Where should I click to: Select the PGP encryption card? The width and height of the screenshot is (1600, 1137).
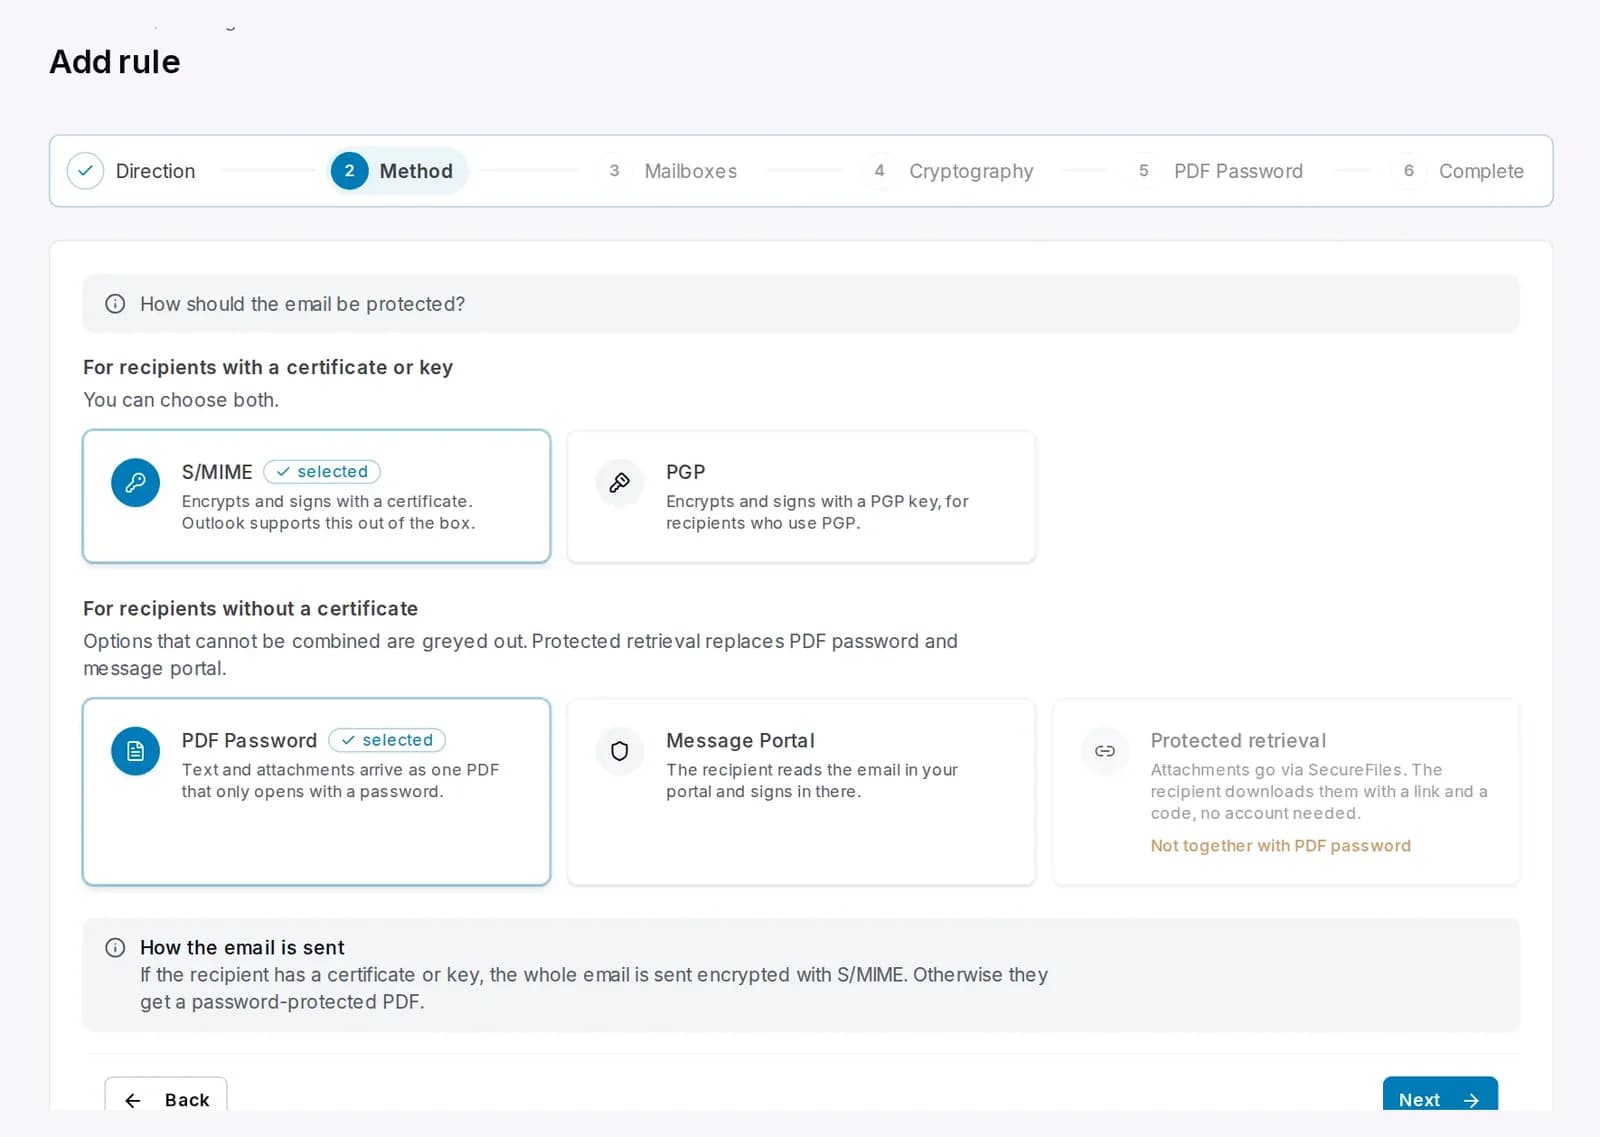(801, 496)
